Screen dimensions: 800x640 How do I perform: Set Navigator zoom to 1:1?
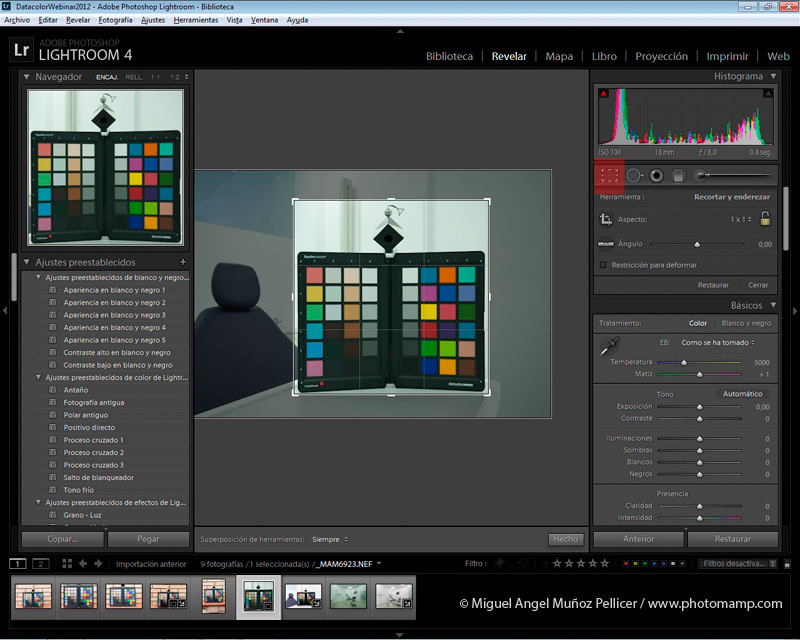click(x=155, y=77)
